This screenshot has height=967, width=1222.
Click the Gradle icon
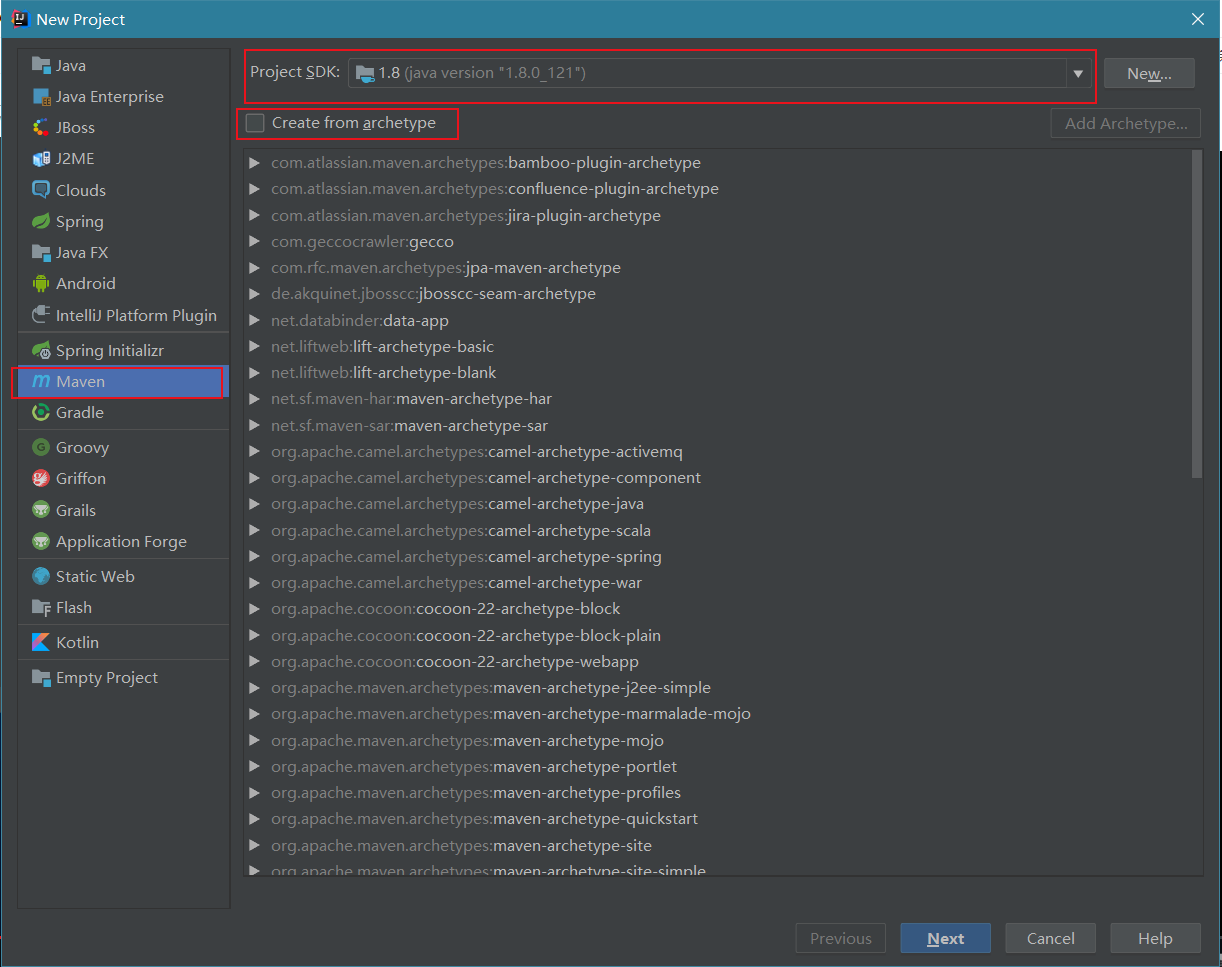[41, 412]
